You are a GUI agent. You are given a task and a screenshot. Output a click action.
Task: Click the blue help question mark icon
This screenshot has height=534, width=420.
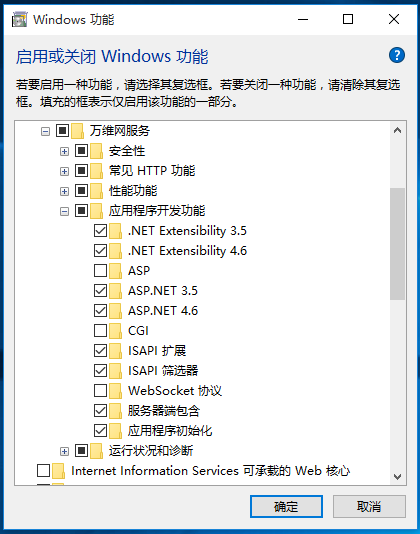click(397, 55)
